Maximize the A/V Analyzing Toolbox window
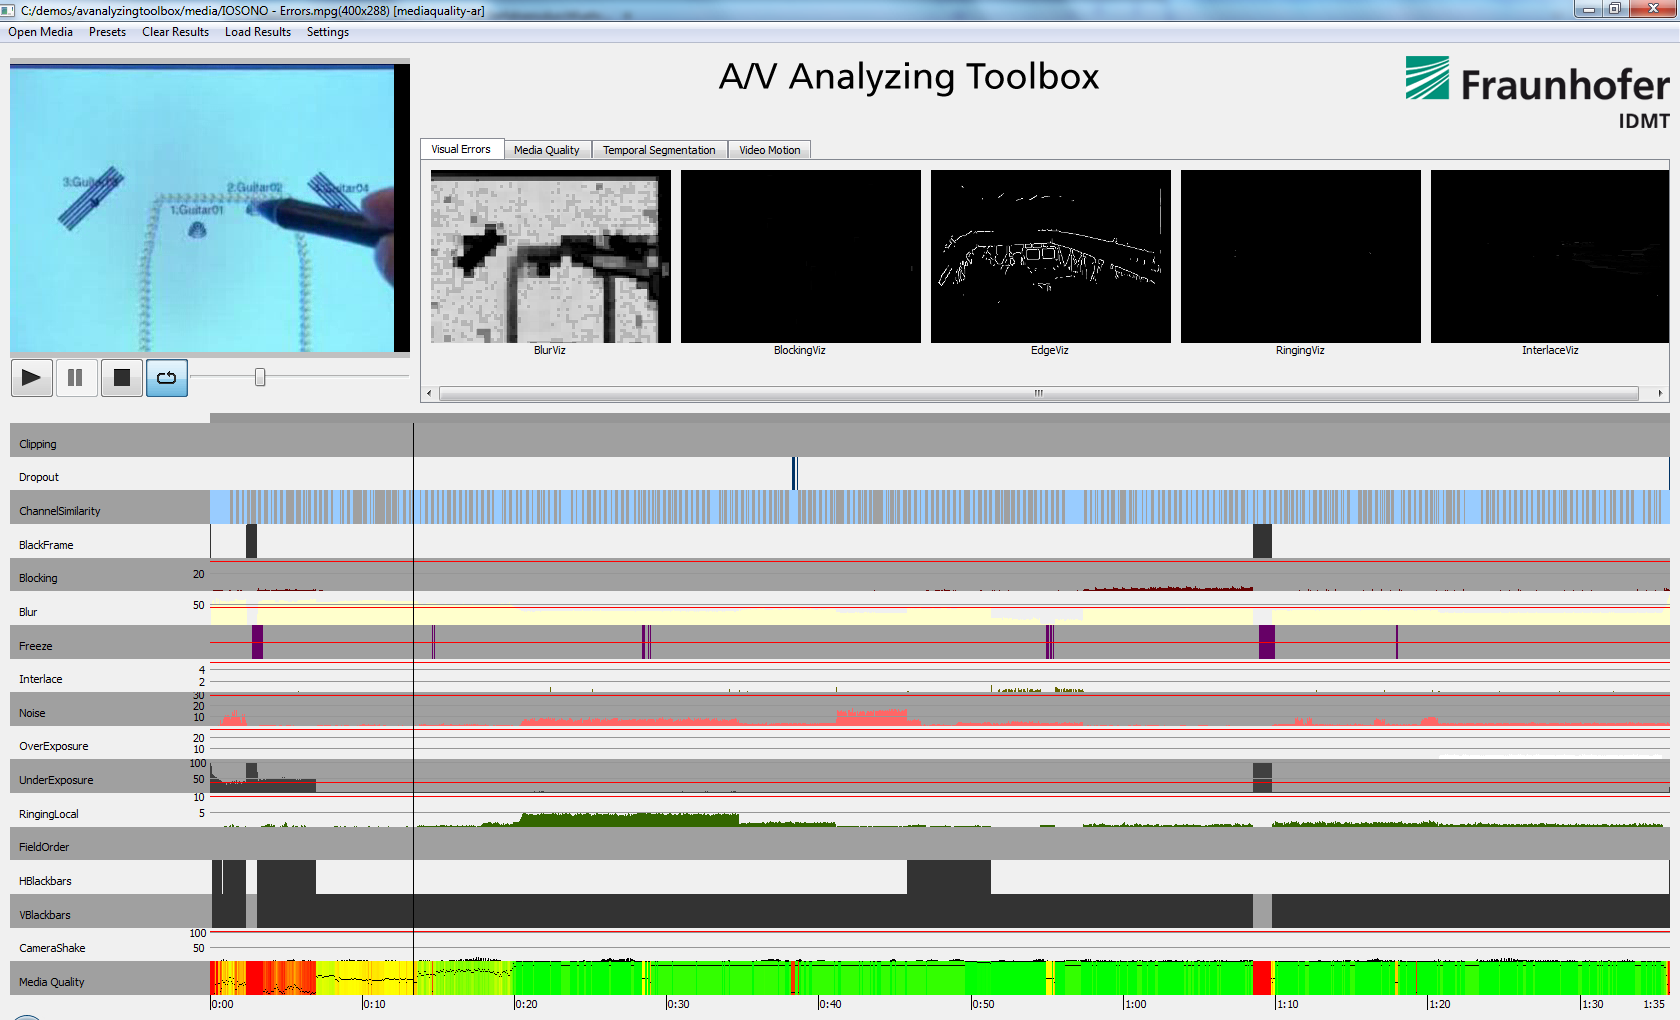The width and height of the screenshot is (1680, 1020). click(x=1615, y=9)
